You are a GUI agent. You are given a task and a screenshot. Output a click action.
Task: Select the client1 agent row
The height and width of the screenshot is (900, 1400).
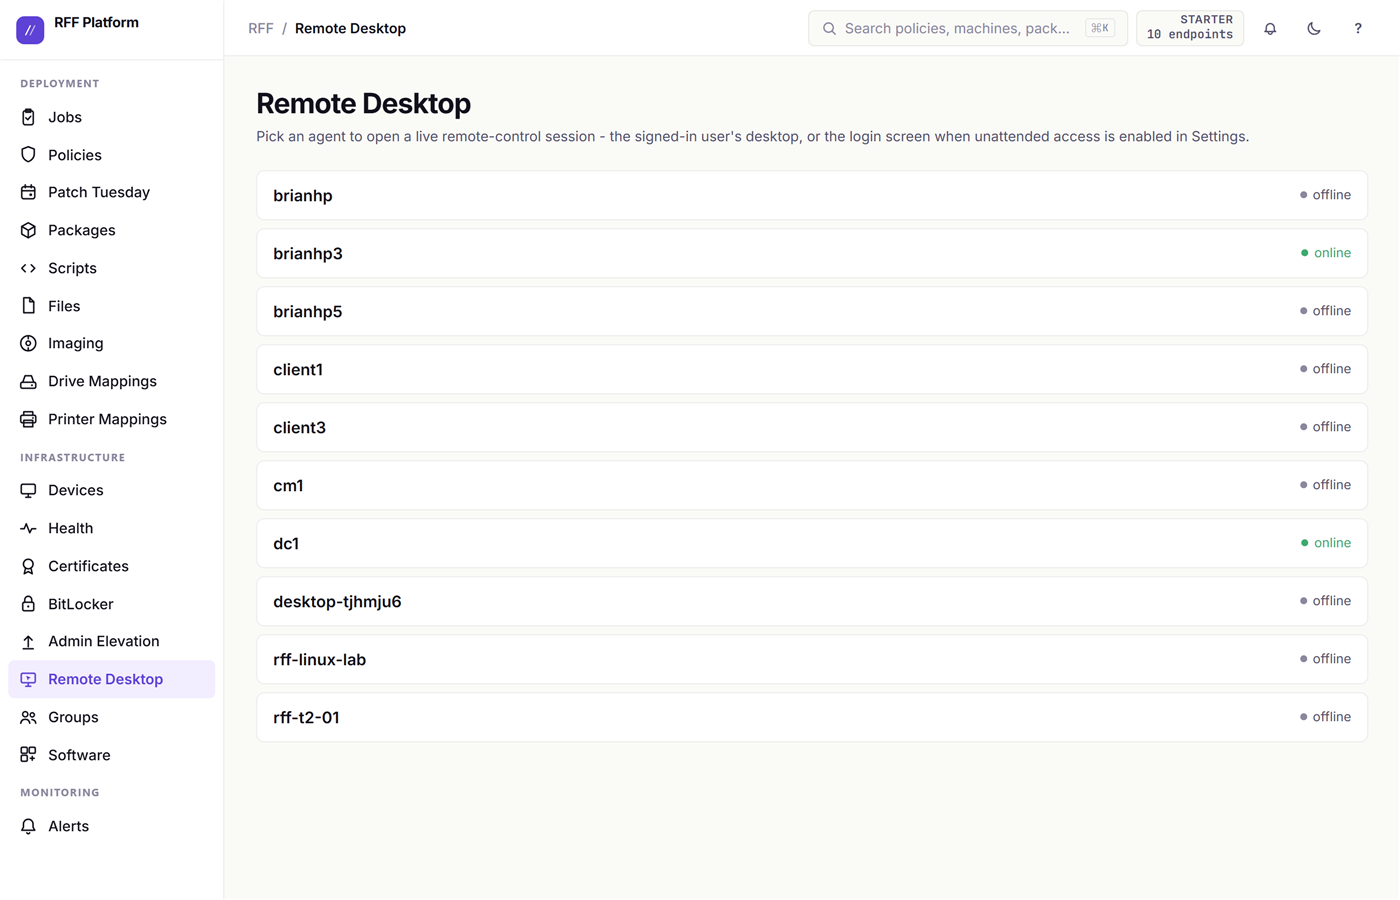coord(812,369)
